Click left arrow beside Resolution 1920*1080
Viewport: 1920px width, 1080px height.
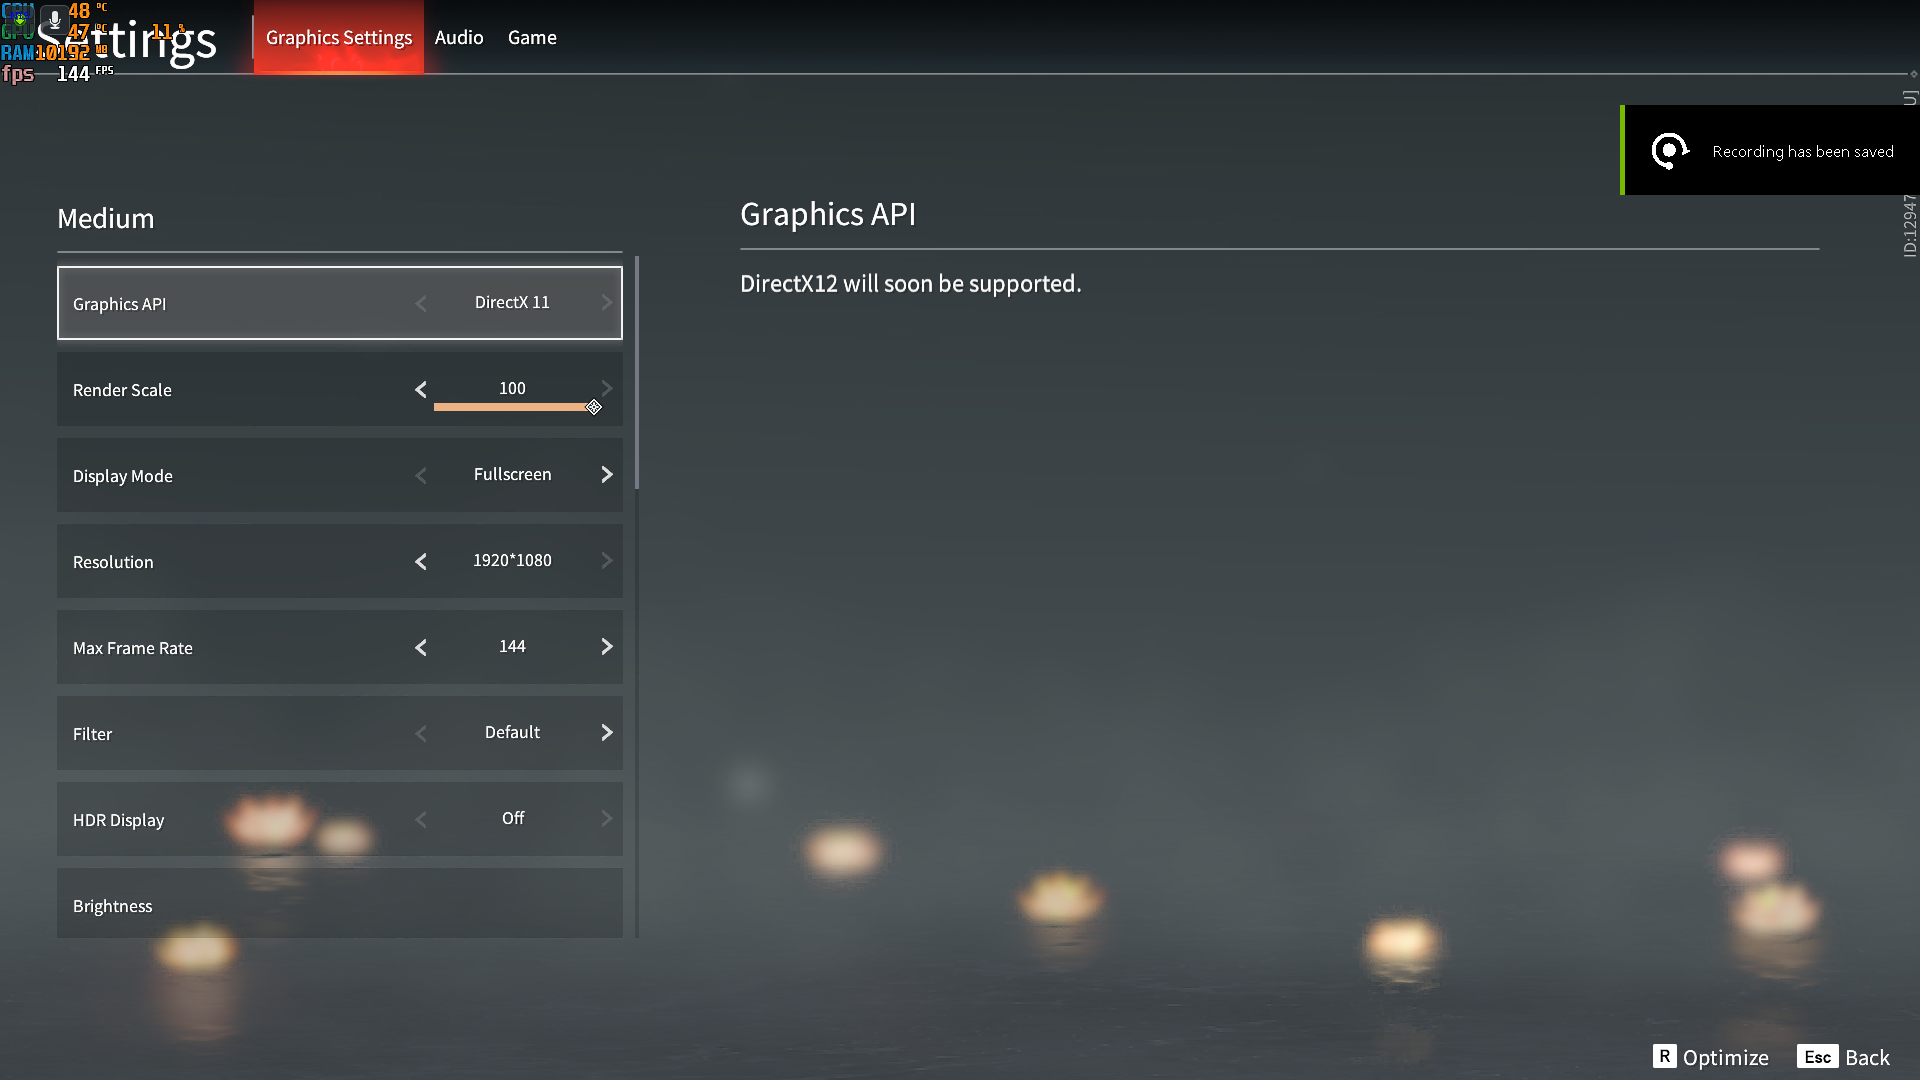[x=421, y=561]
